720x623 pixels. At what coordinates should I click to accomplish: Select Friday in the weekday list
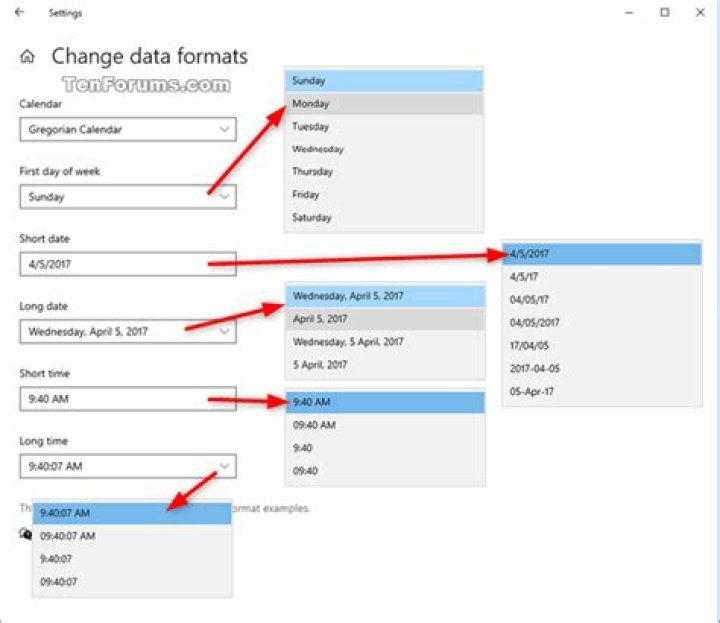click(x=384, y=195)
